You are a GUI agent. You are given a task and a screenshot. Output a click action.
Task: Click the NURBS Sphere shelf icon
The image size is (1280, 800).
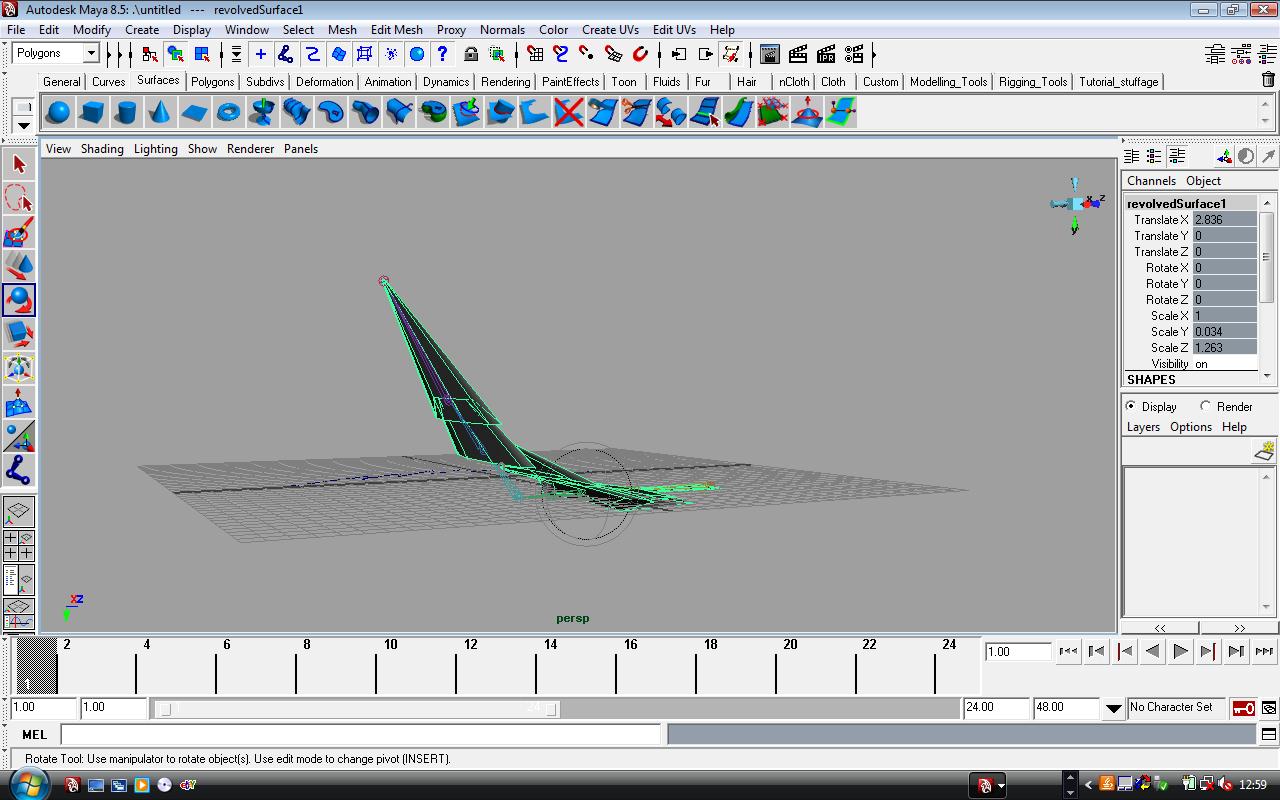pos(58,112)
